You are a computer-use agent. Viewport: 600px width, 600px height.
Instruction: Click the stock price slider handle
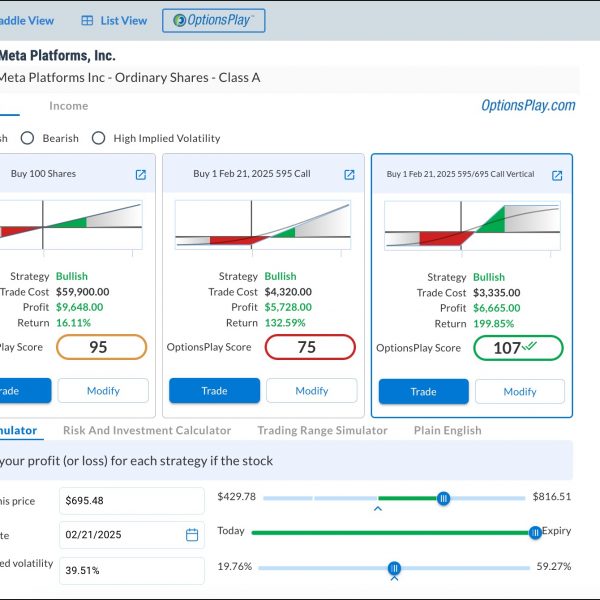[443, 499]
